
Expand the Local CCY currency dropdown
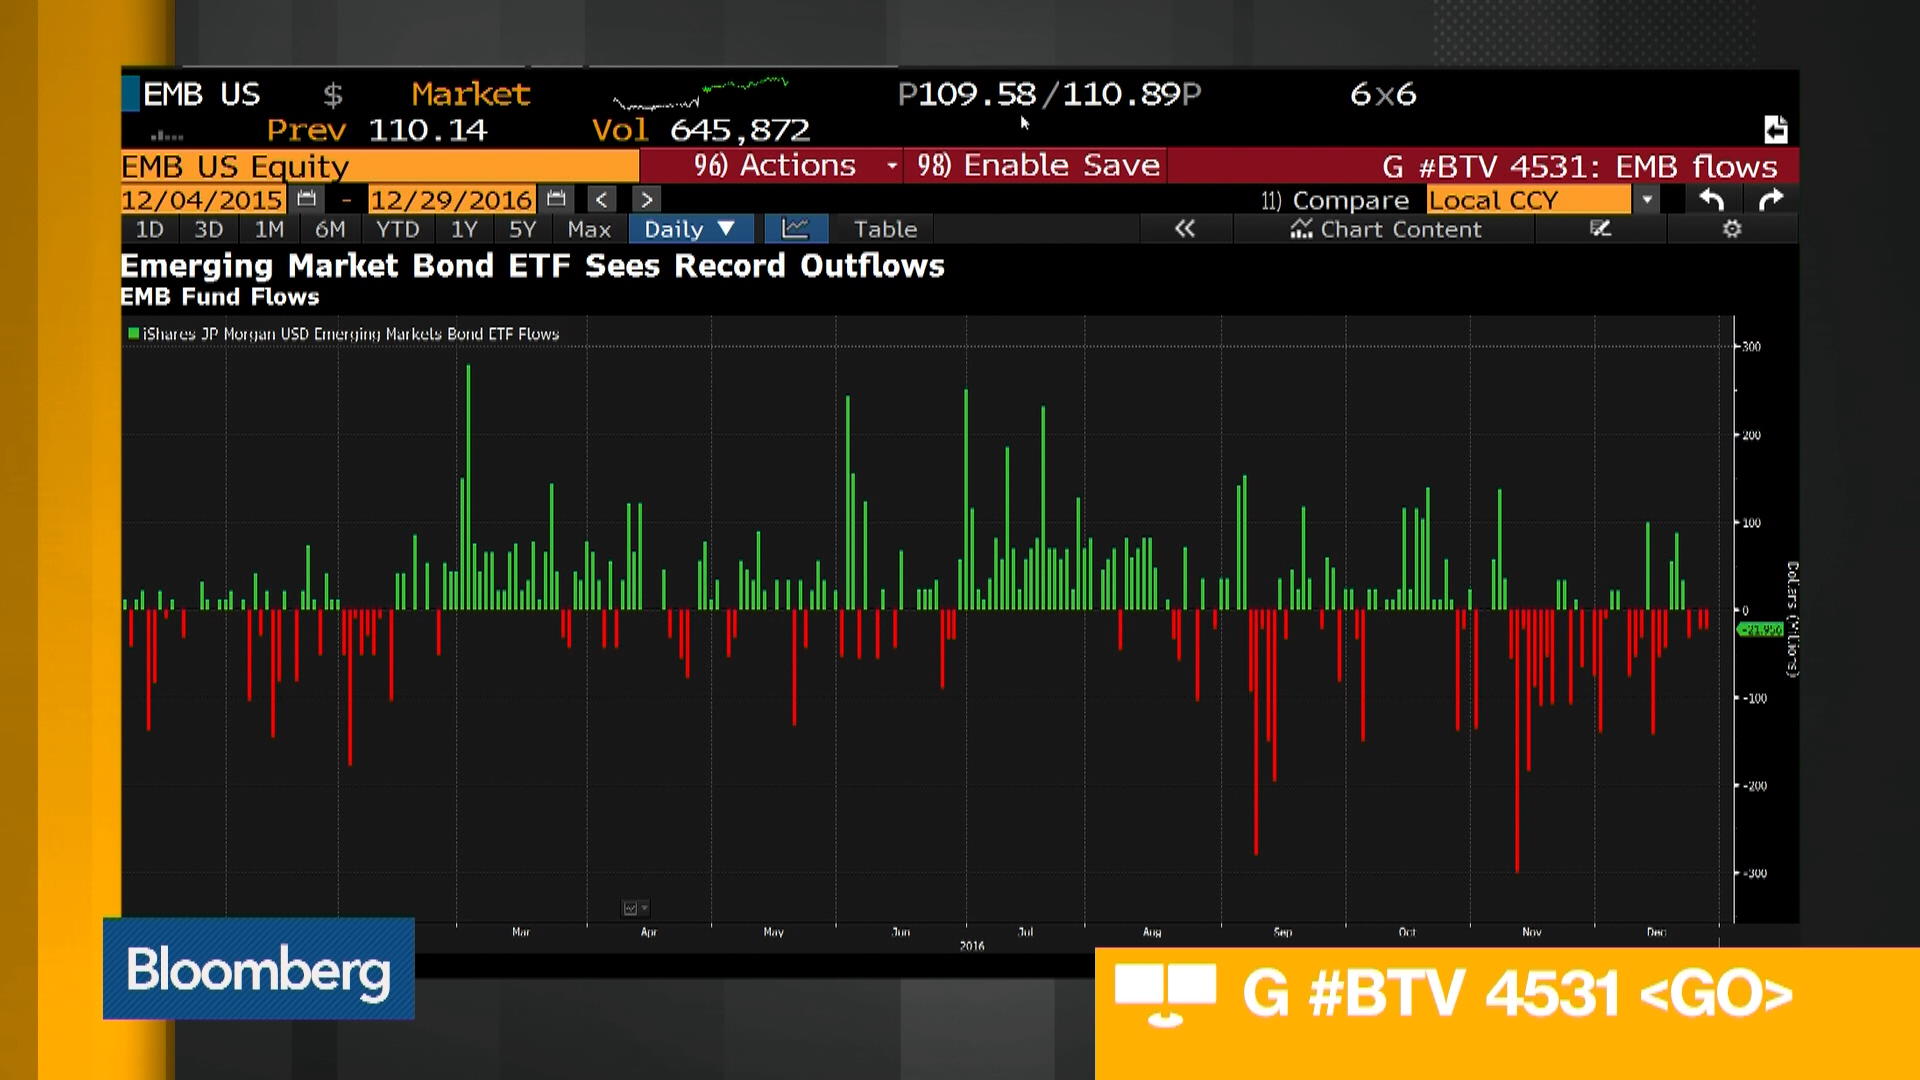click(1646, 200)
